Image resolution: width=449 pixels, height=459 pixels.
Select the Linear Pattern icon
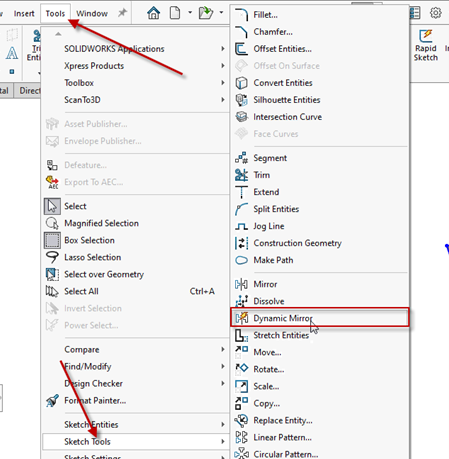241,437
